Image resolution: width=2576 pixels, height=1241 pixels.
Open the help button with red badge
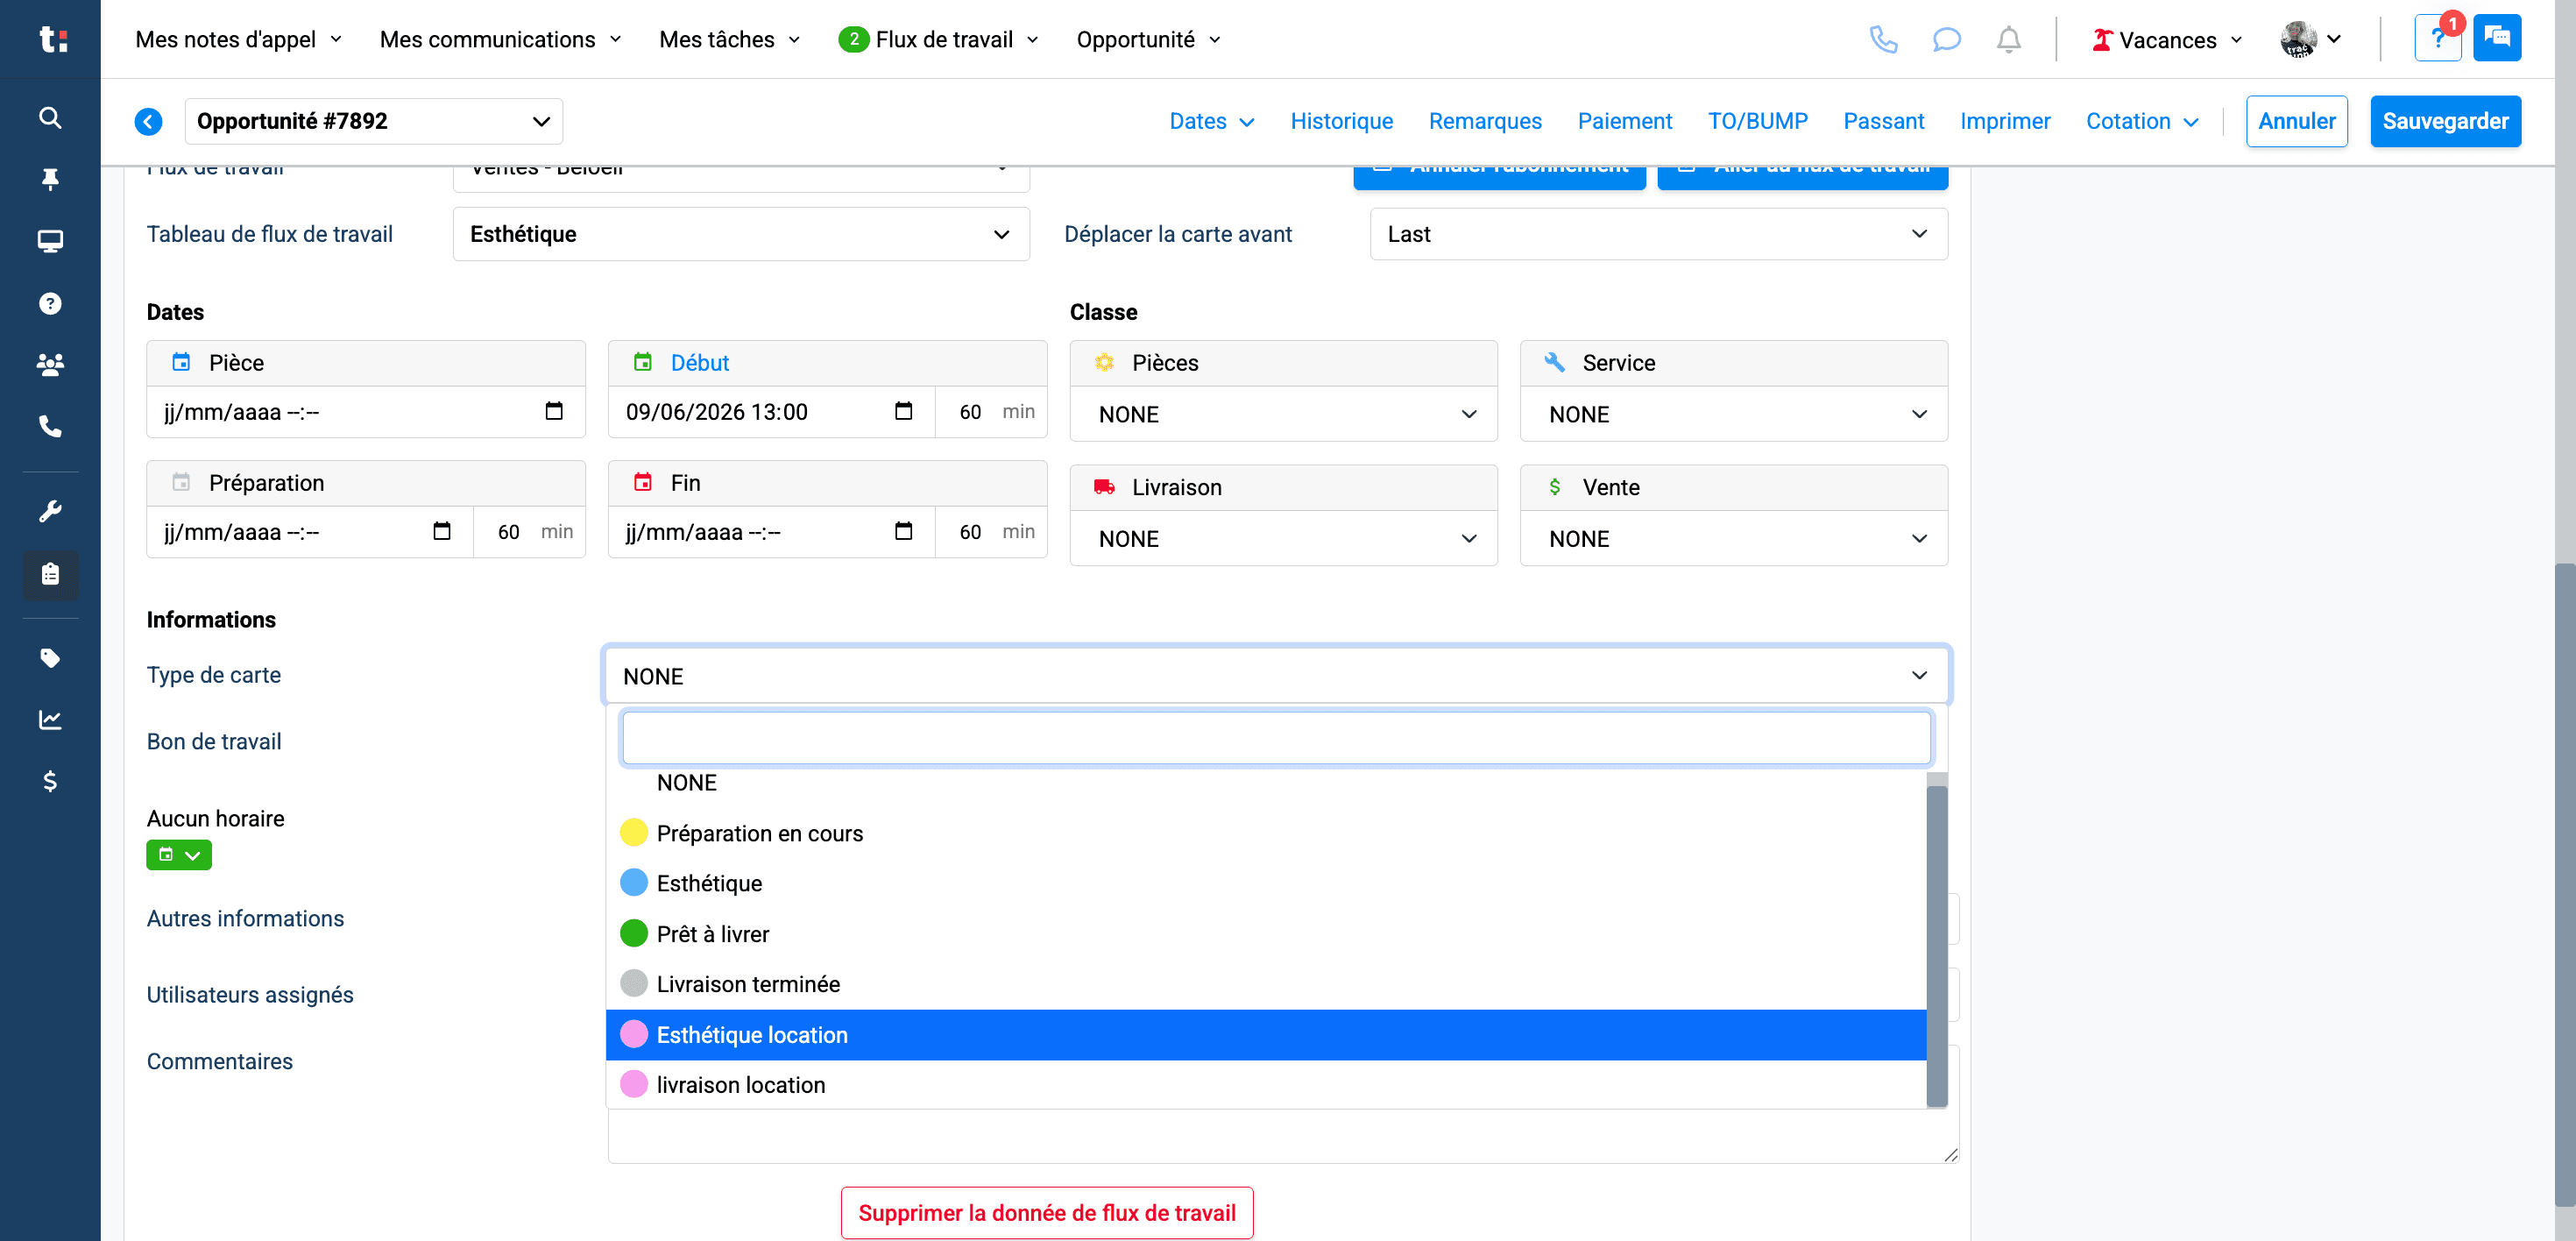tap(2438, 39)
